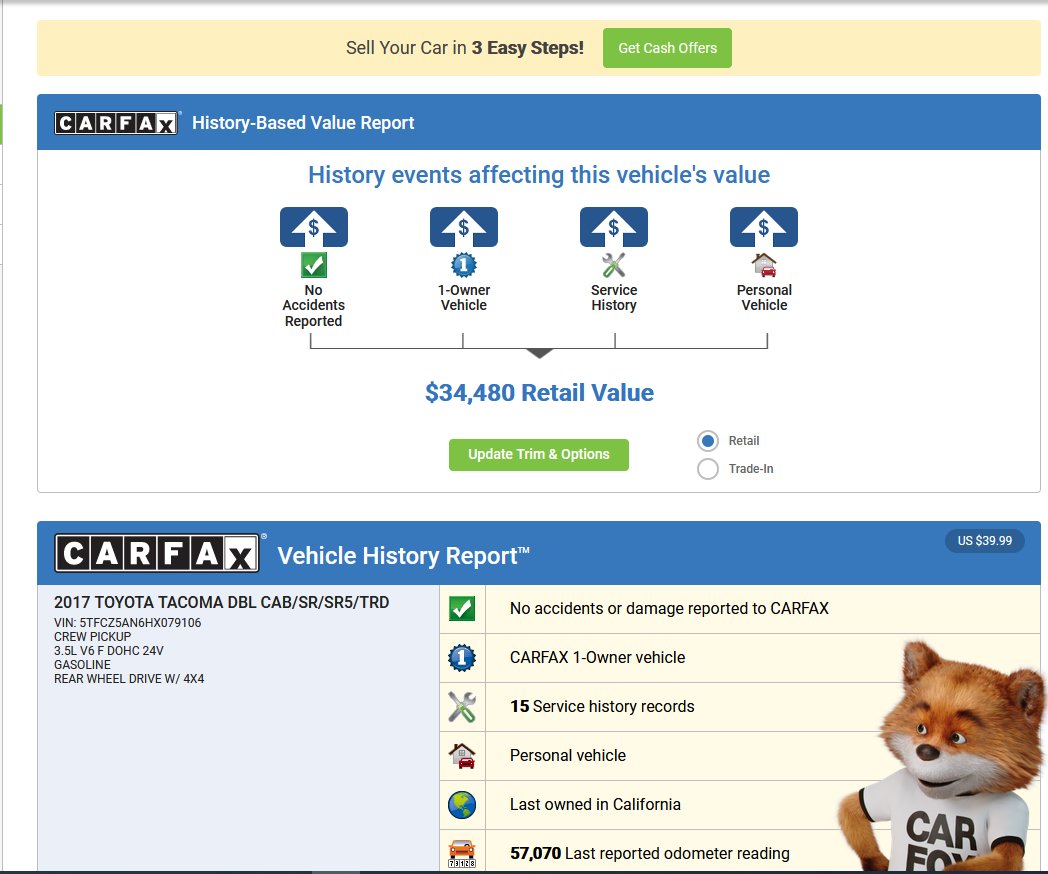Click the 'Last owned in California' text
1048x874 pixels.
(x=595, y=805)
